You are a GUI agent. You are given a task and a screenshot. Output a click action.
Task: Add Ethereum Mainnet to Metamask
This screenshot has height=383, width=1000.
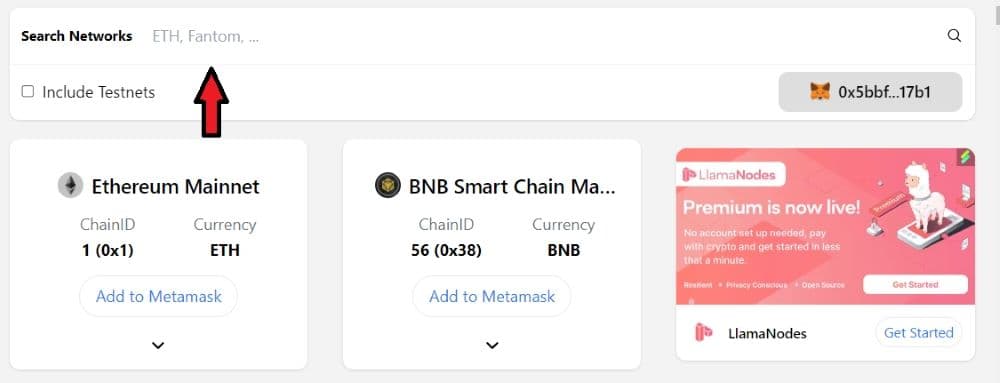tap(159, 296)
